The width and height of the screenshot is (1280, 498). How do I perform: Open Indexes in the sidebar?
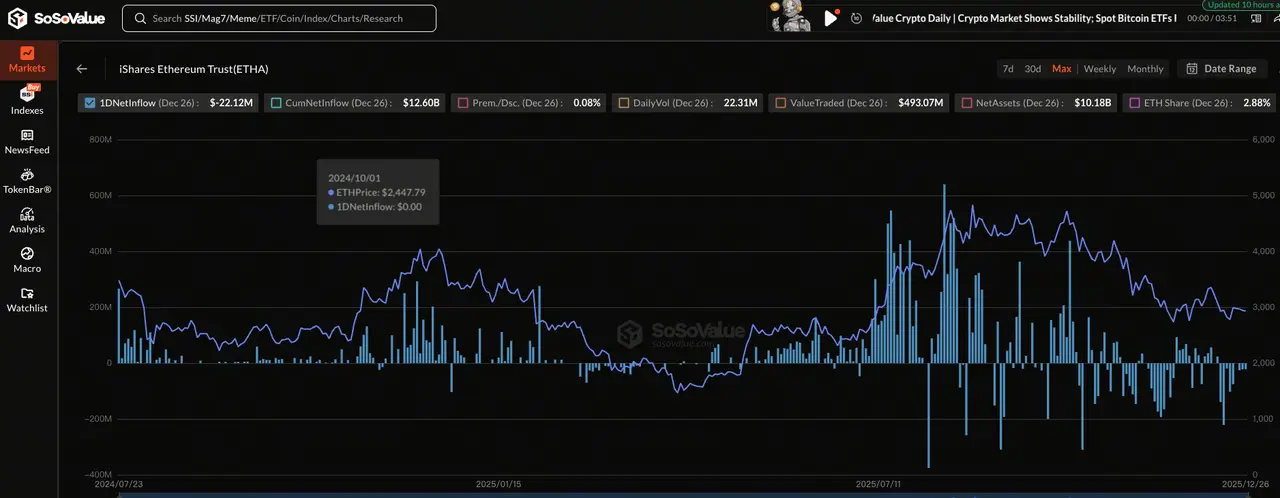click(27, 100)
